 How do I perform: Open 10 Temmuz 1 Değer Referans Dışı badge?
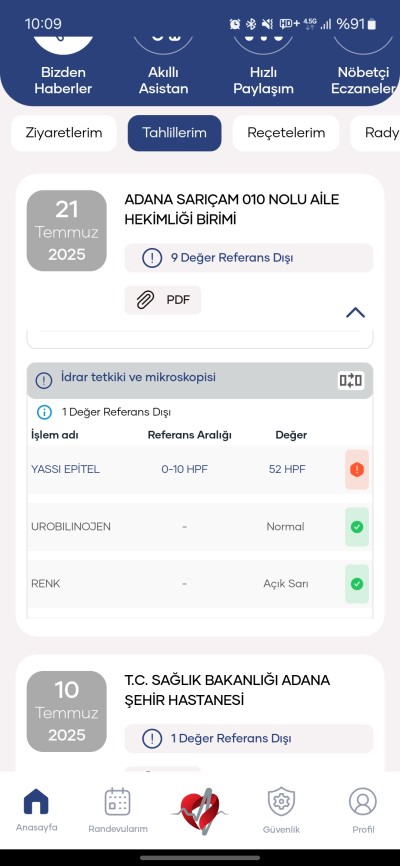click(x=249, y=738)
